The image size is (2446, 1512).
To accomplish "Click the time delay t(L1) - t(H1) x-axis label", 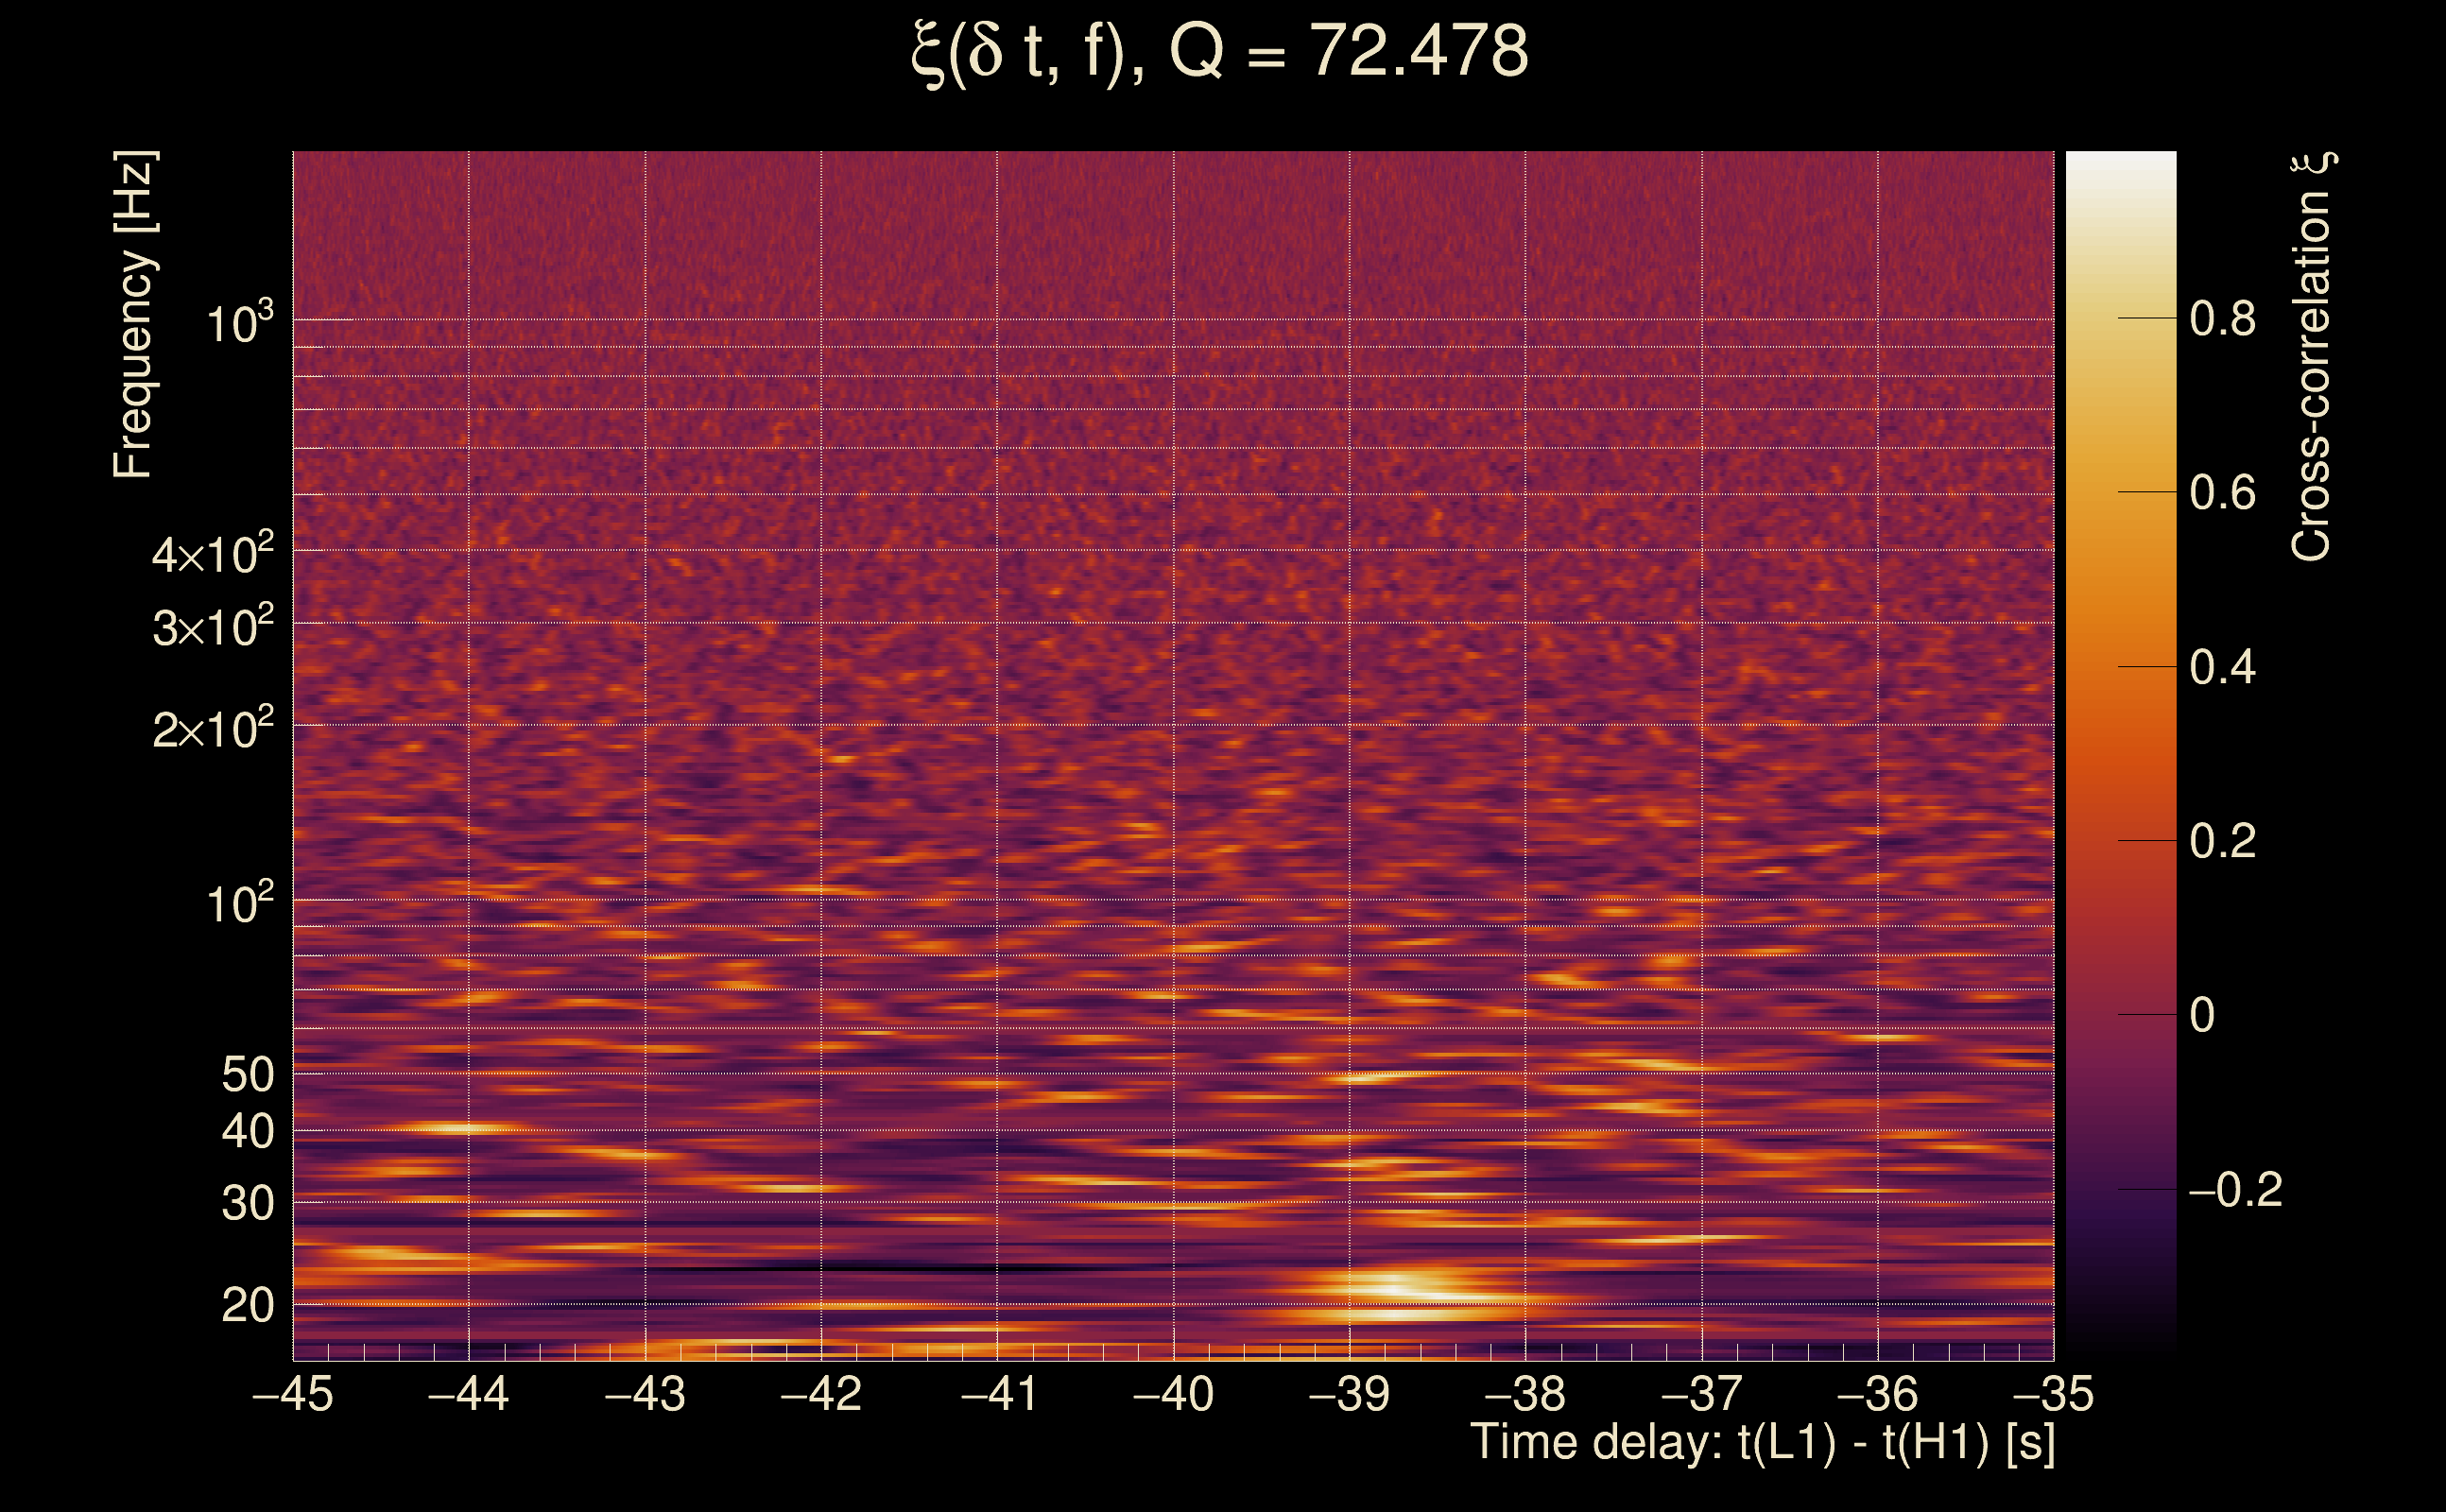I will tap(1762, 1443).
